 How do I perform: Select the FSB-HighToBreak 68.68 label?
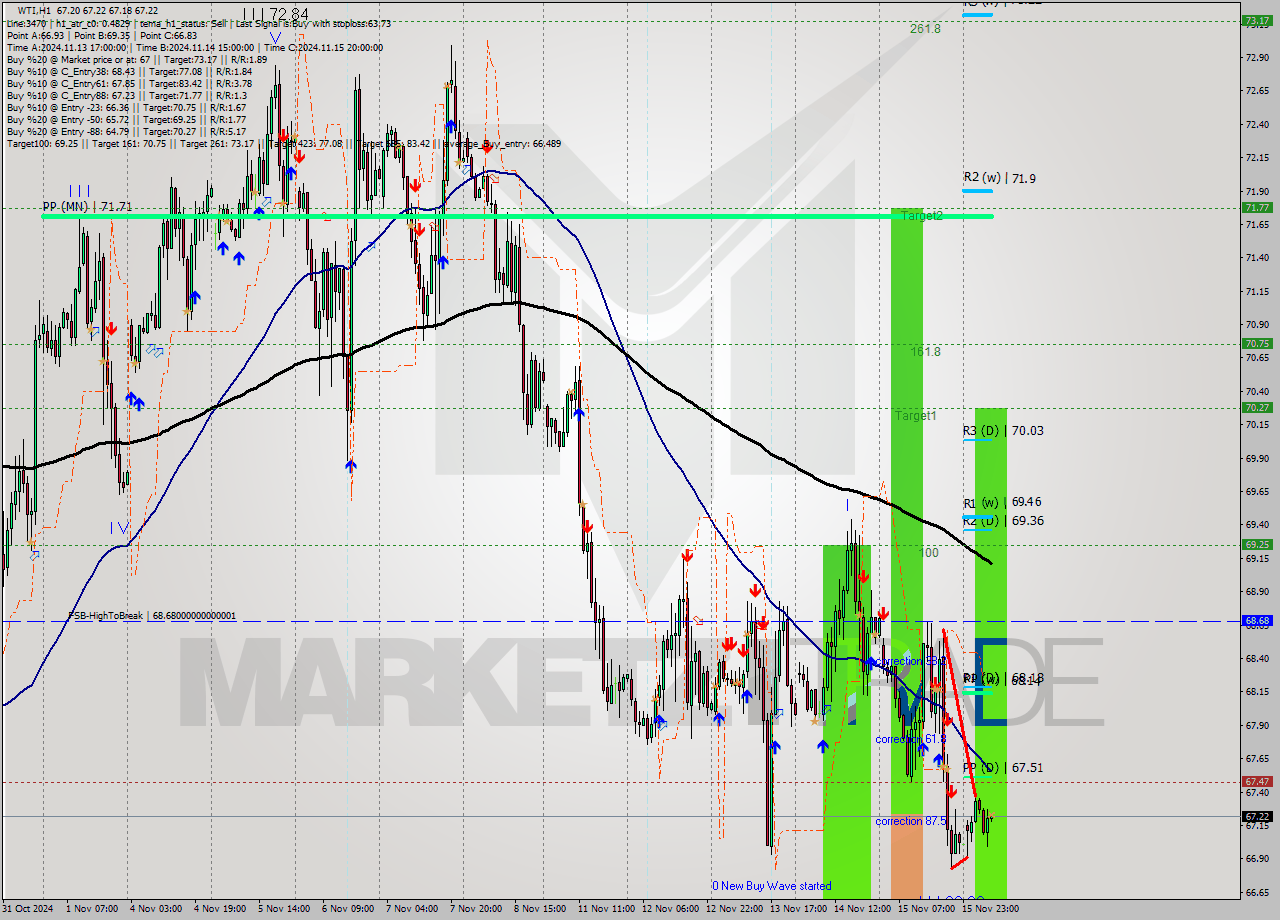coord(152,616)
